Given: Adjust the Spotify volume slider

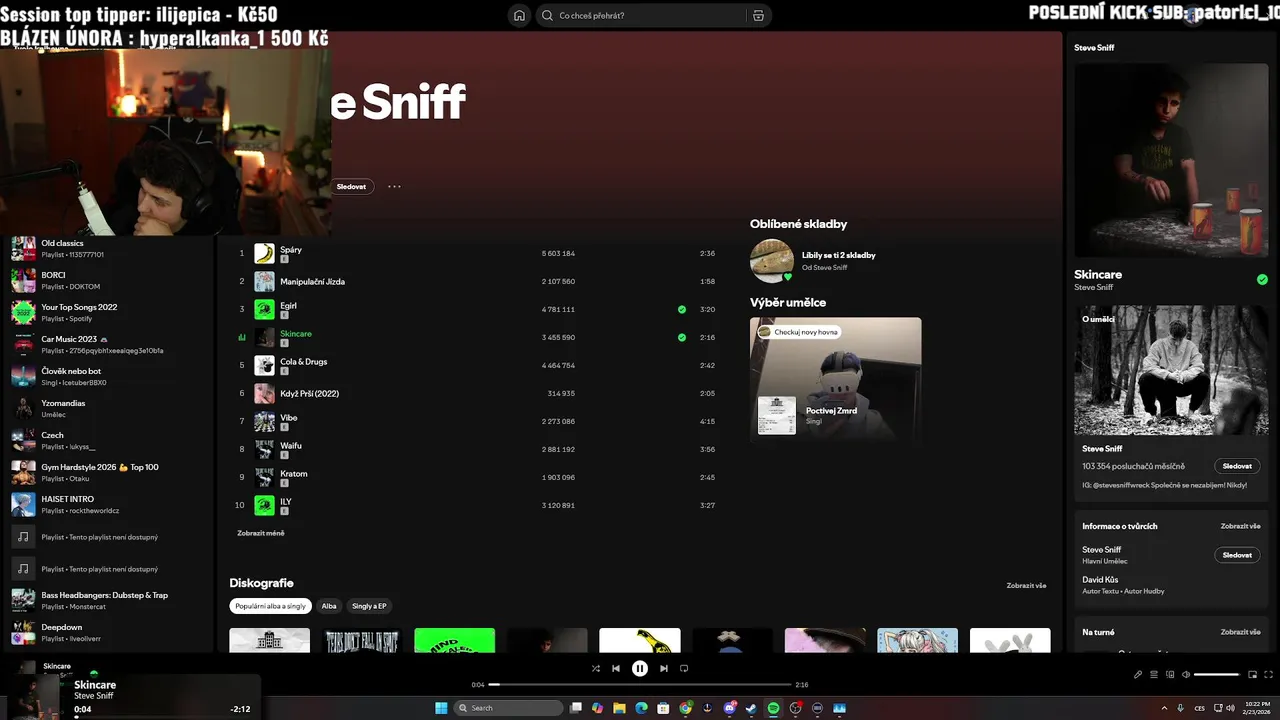Looking at the screenshot, I should tap(1217, 674).
